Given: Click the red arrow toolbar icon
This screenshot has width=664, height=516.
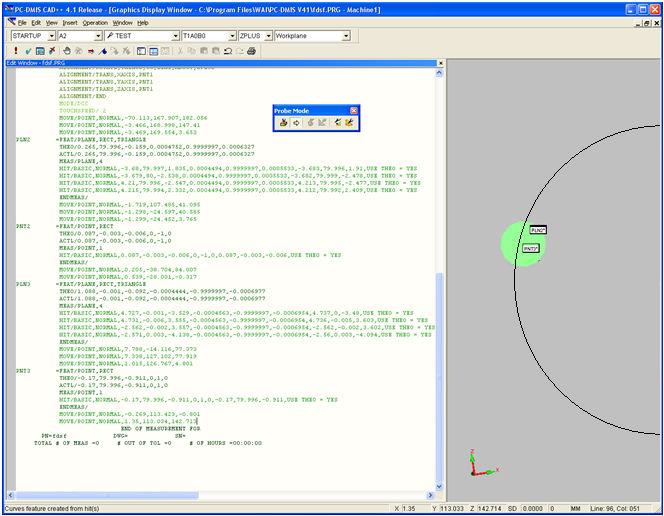Looking at the screenshot, I should pyautogui.click(x=91, y=51).
